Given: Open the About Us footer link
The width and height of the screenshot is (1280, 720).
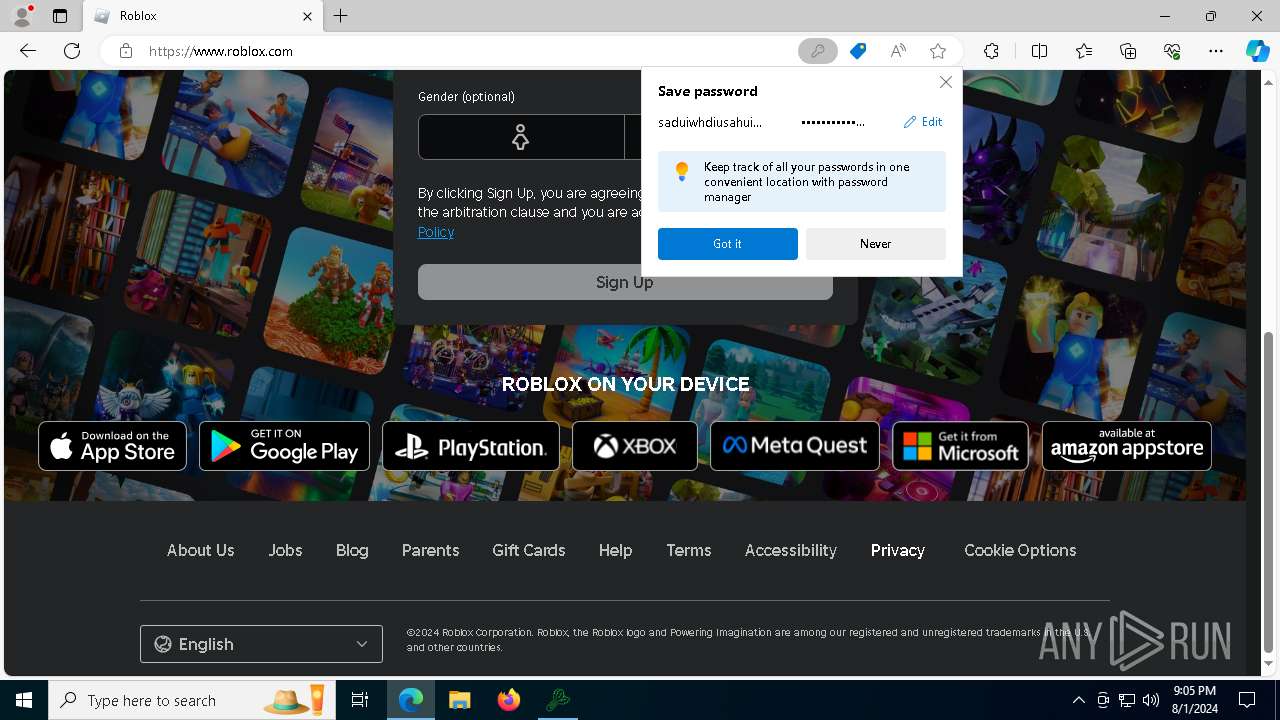Looking at the screenshot, I should 201,550.
